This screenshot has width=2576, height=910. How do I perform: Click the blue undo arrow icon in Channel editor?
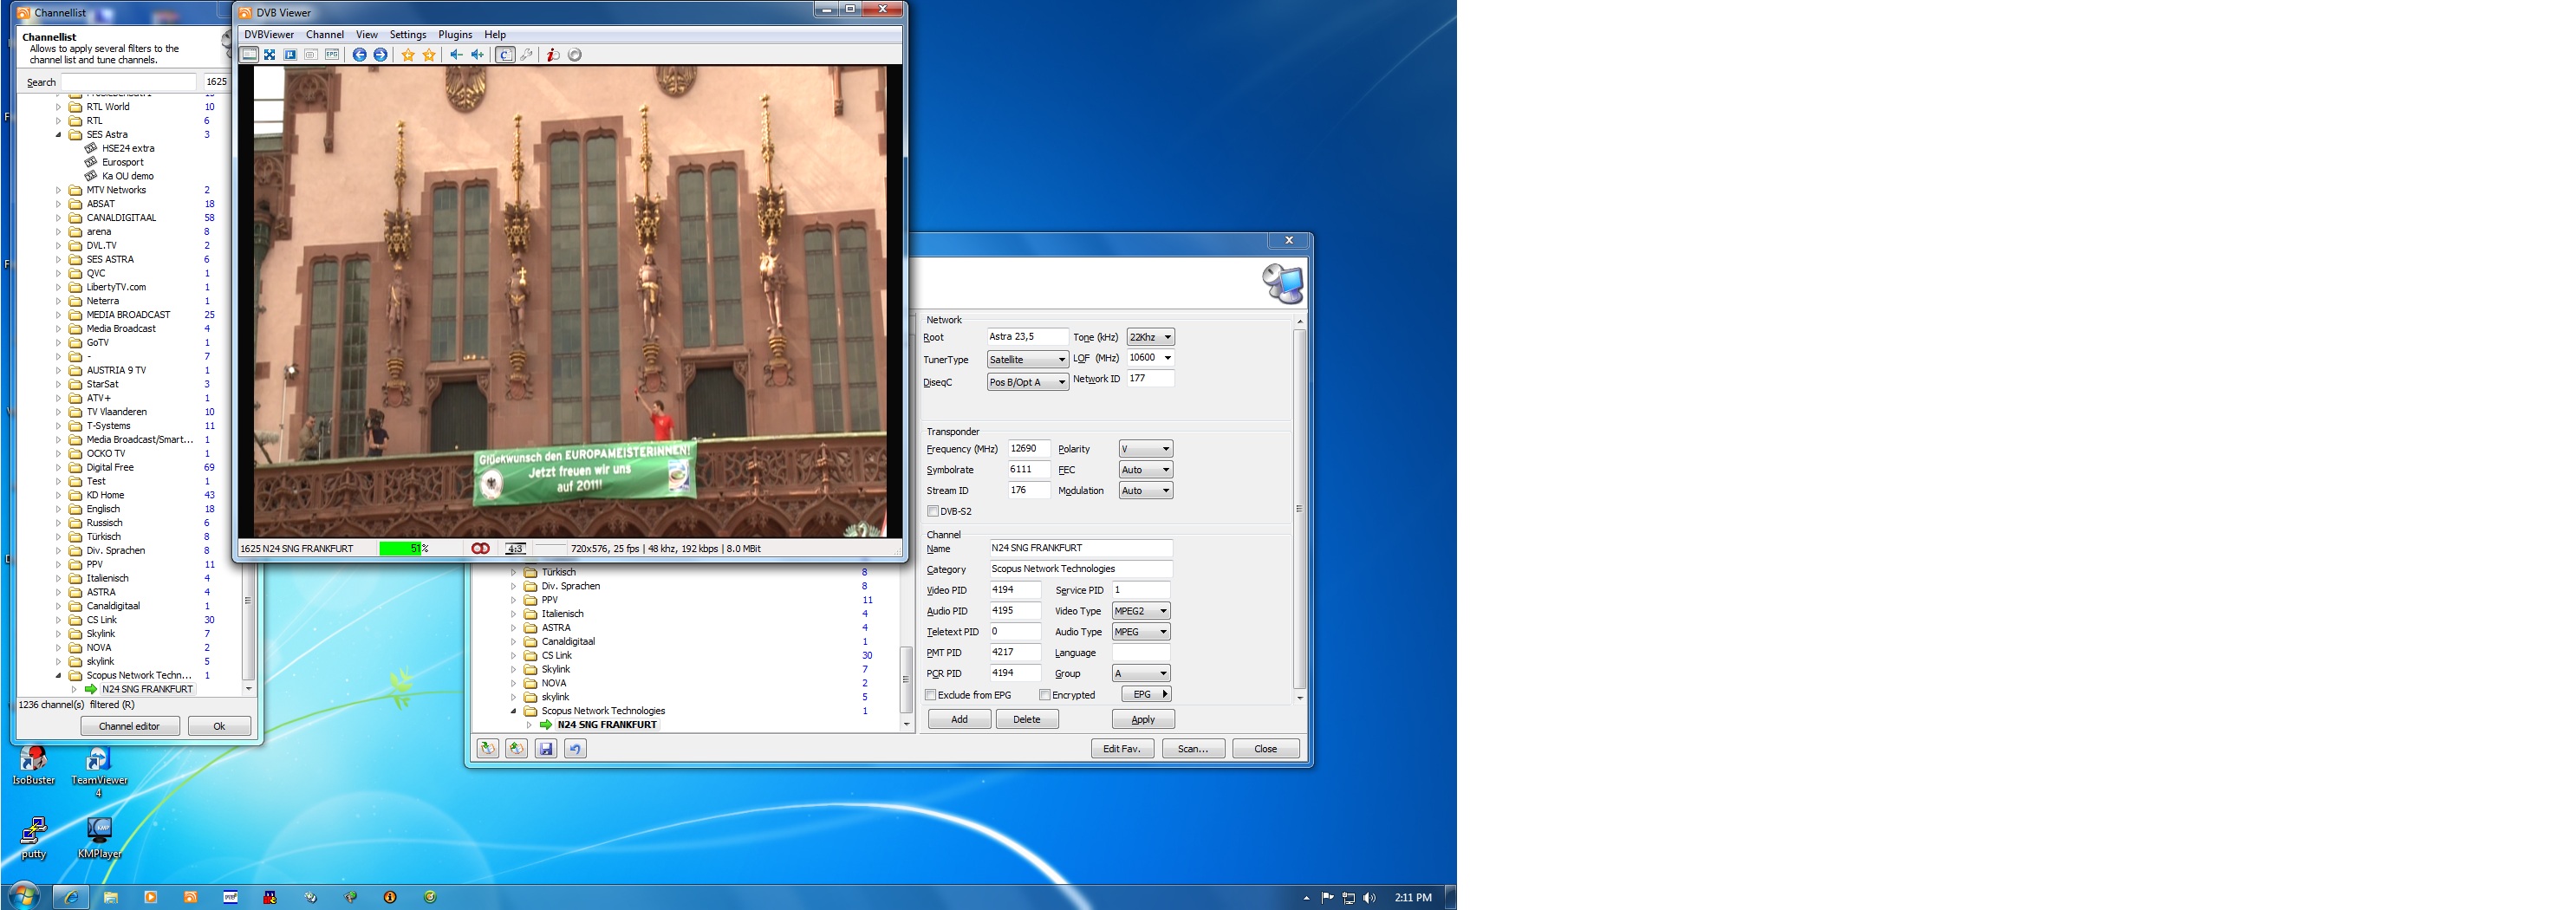coord(575,749)
